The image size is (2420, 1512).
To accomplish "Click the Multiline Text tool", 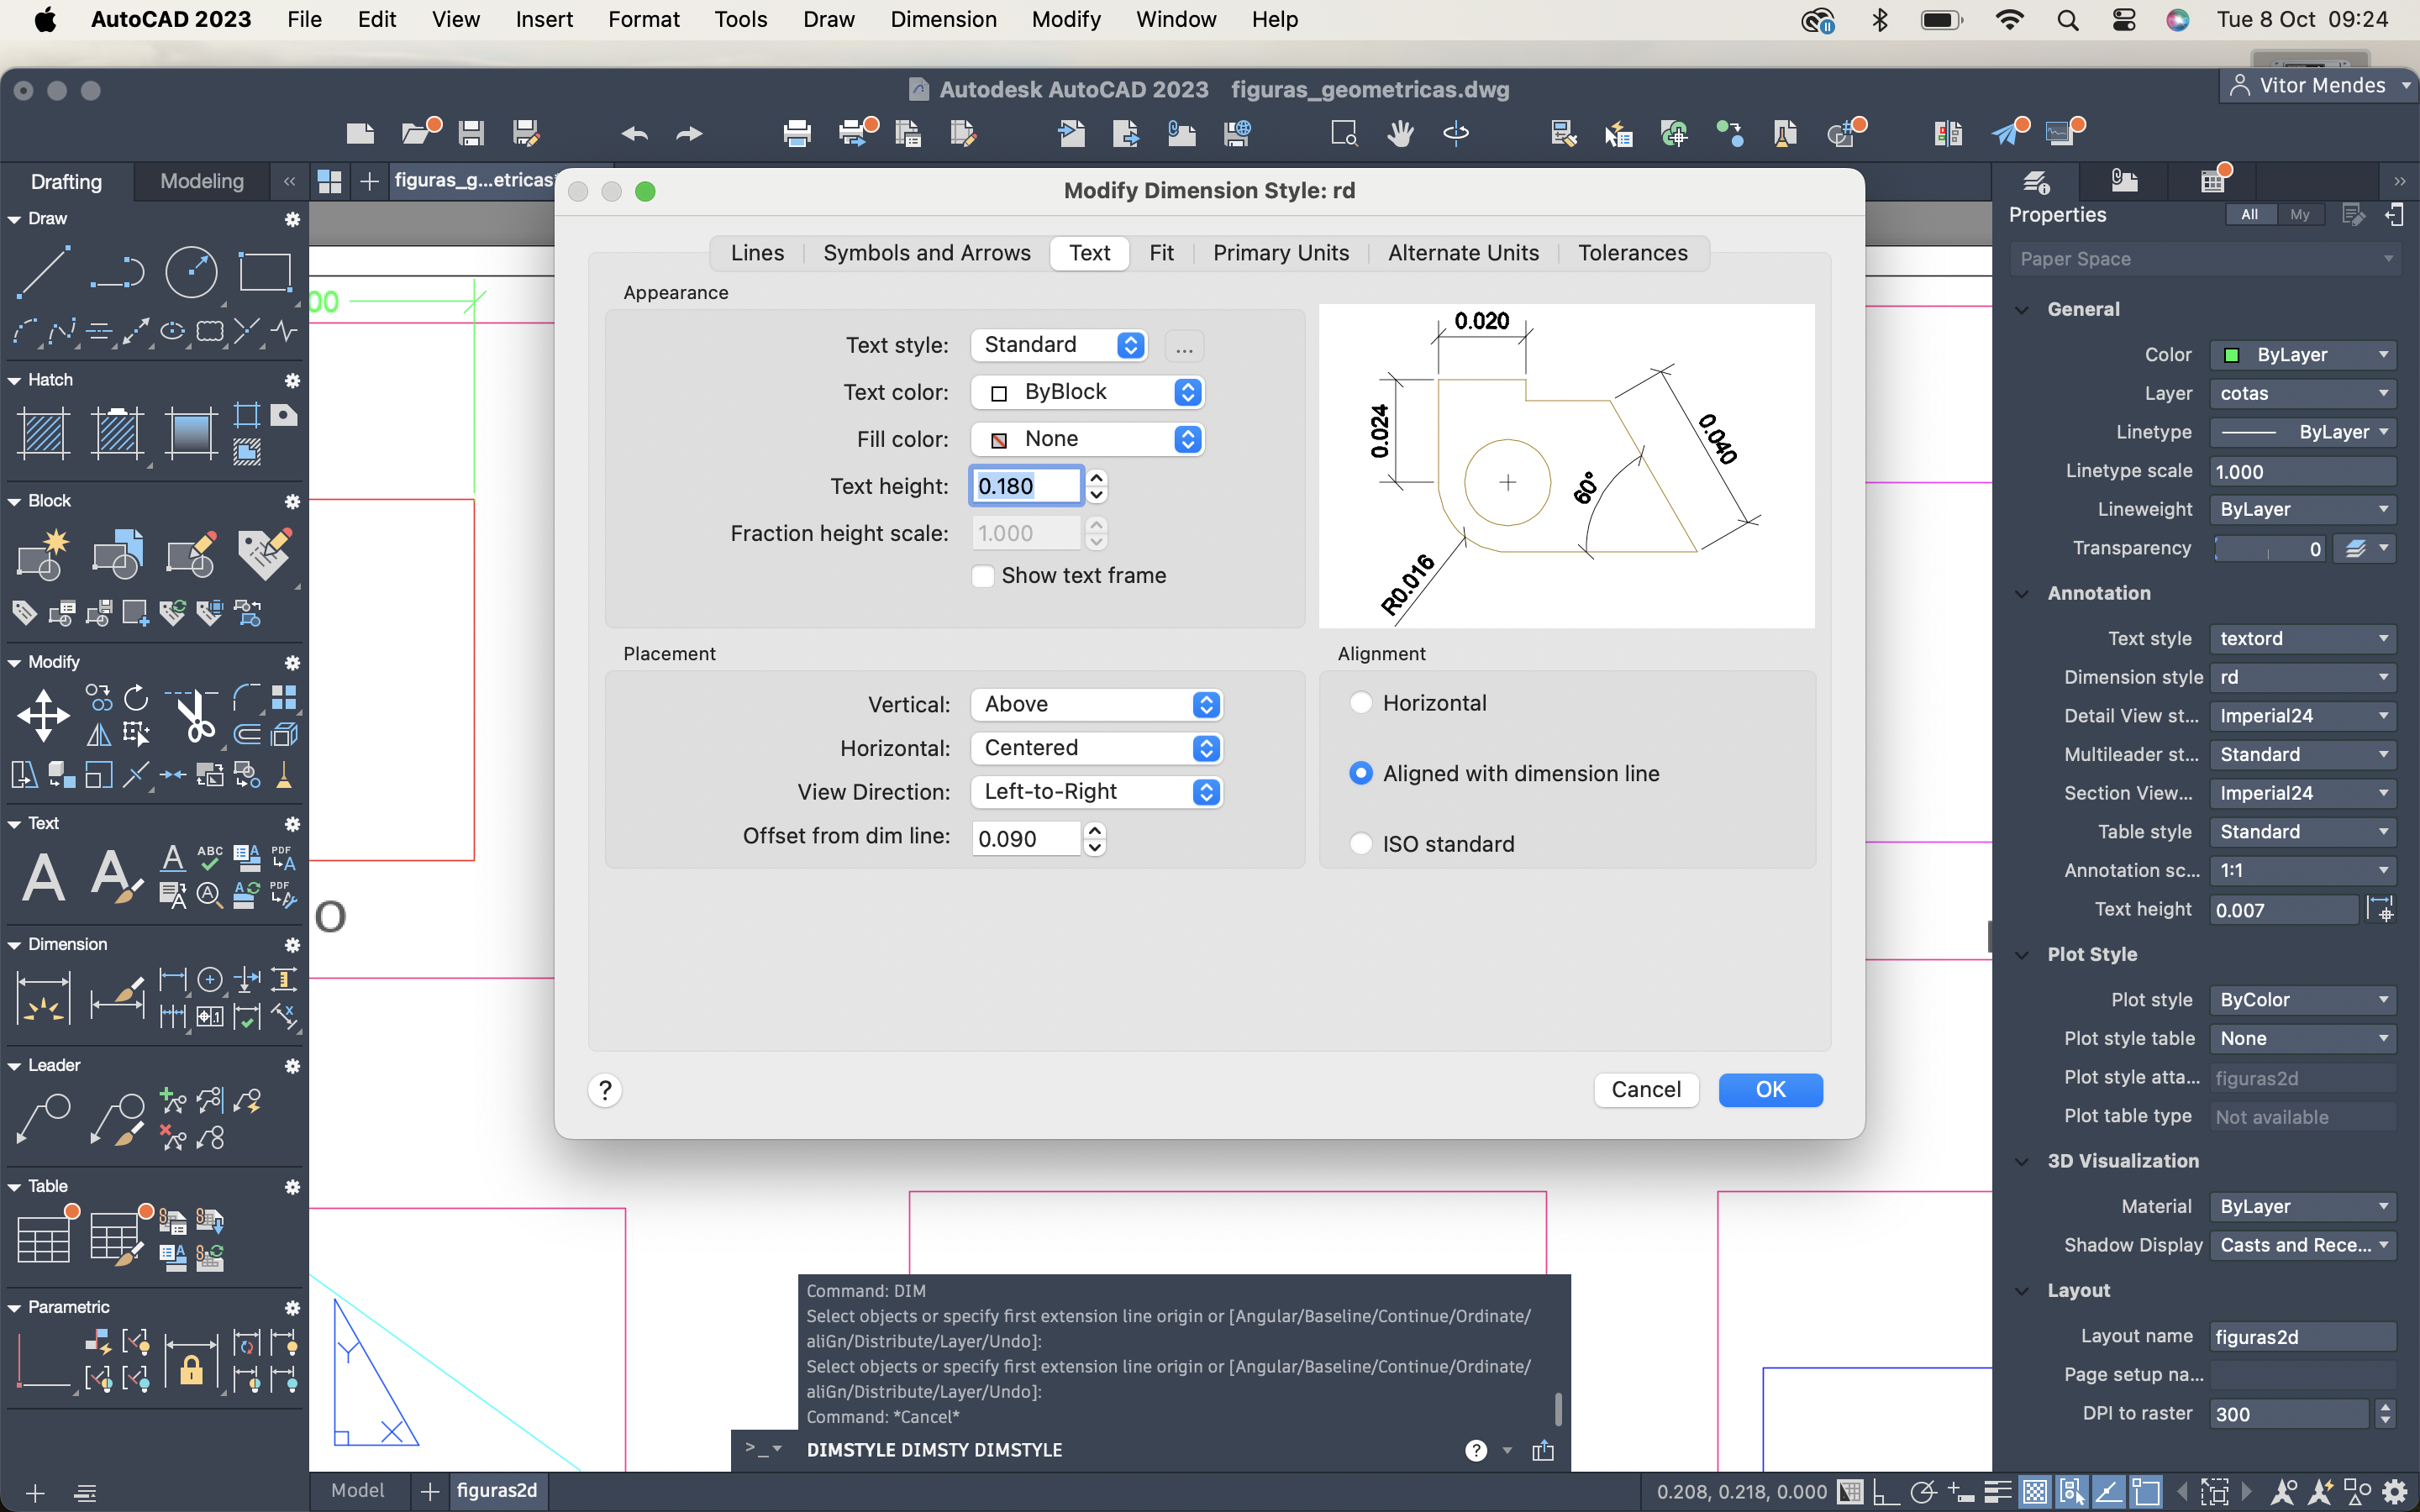I will [43, 877].
